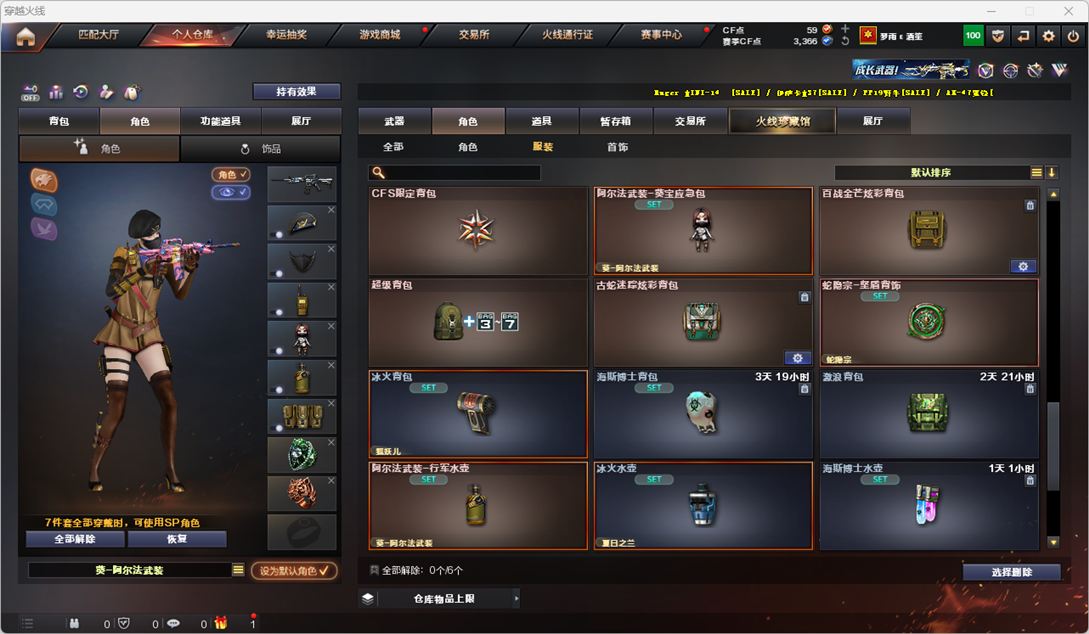Switch to the 火线珍藏馆 tab
1089x634 pixels.
pos(782,121)
